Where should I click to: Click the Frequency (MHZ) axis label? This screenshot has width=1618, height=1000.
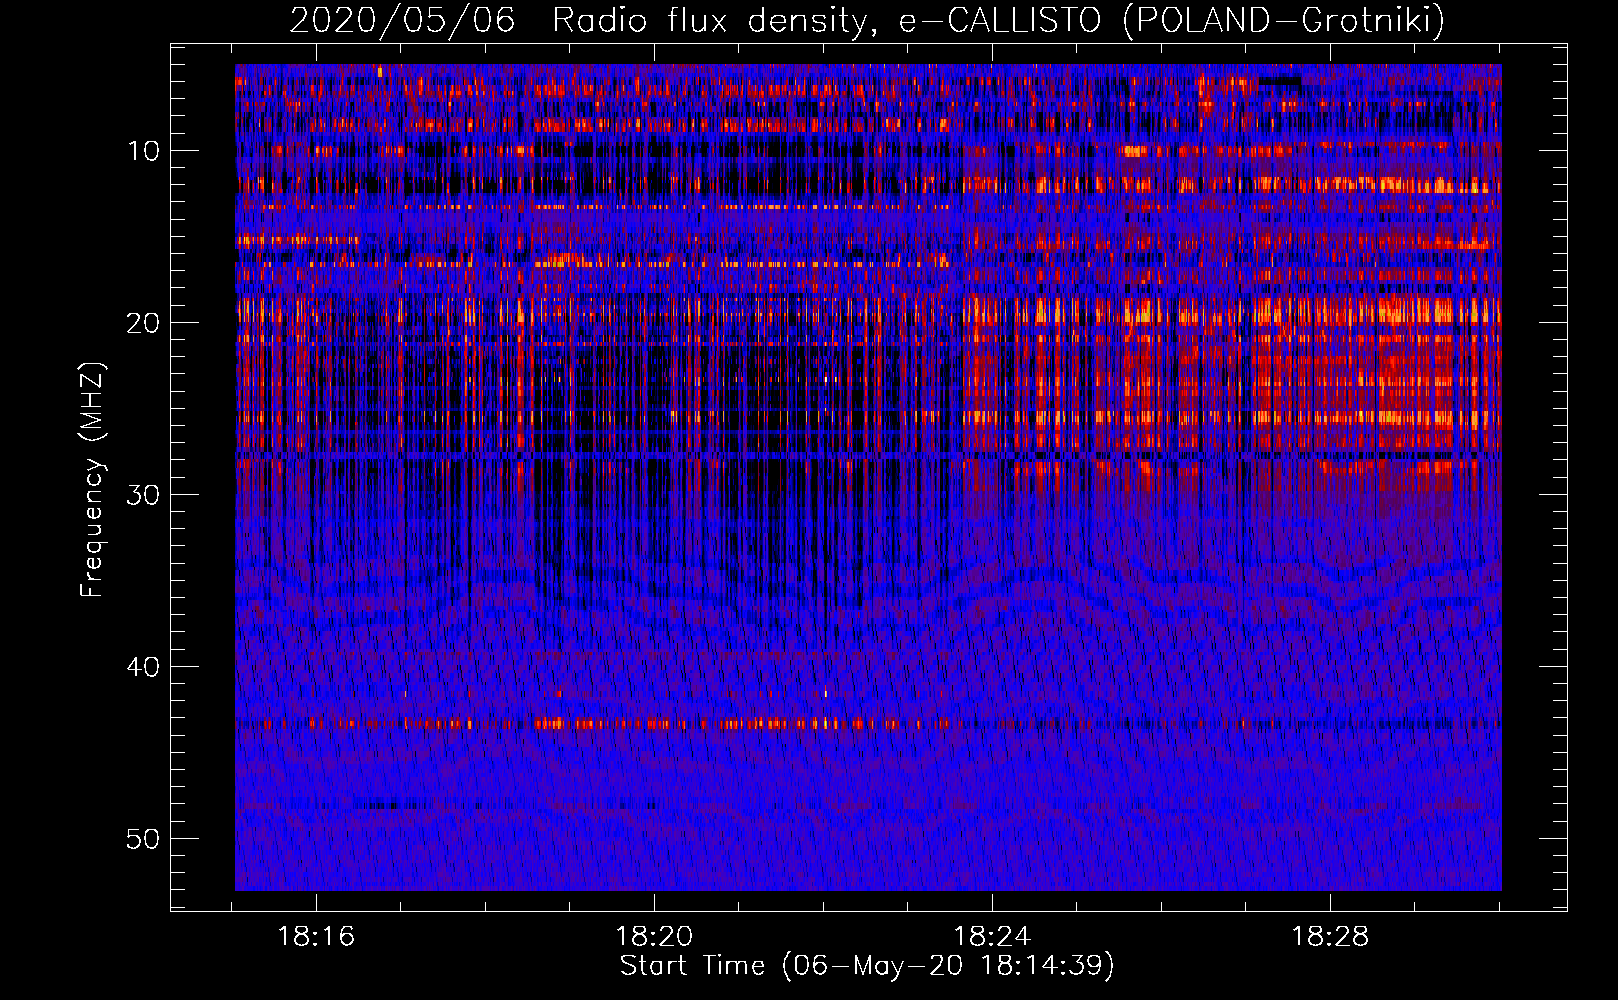tap(92, 479)
